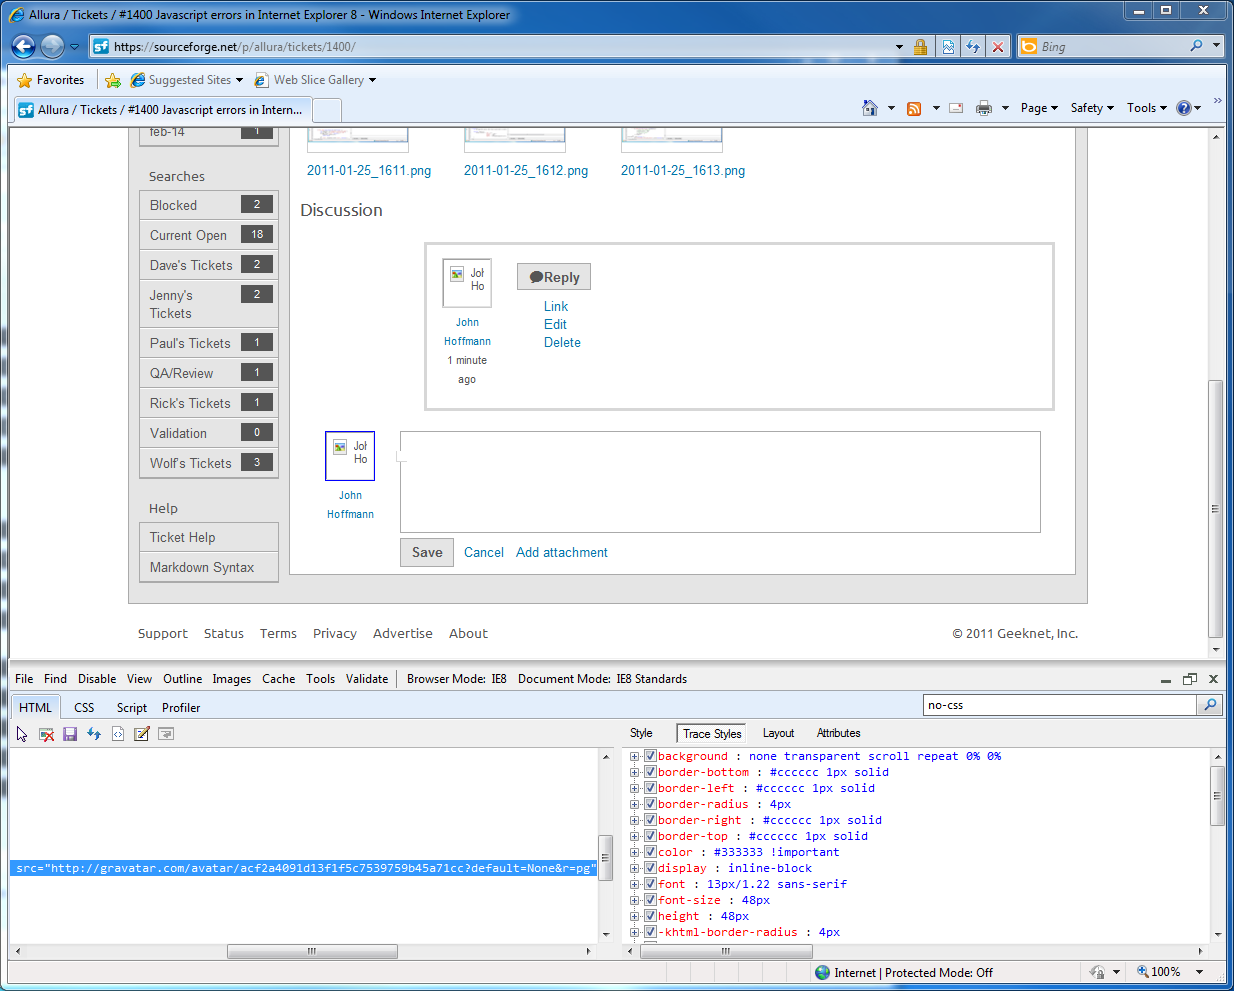Click the RSS feeds icon
Viewport: 1234px width, 991px height.
click(x=914, y=108)
